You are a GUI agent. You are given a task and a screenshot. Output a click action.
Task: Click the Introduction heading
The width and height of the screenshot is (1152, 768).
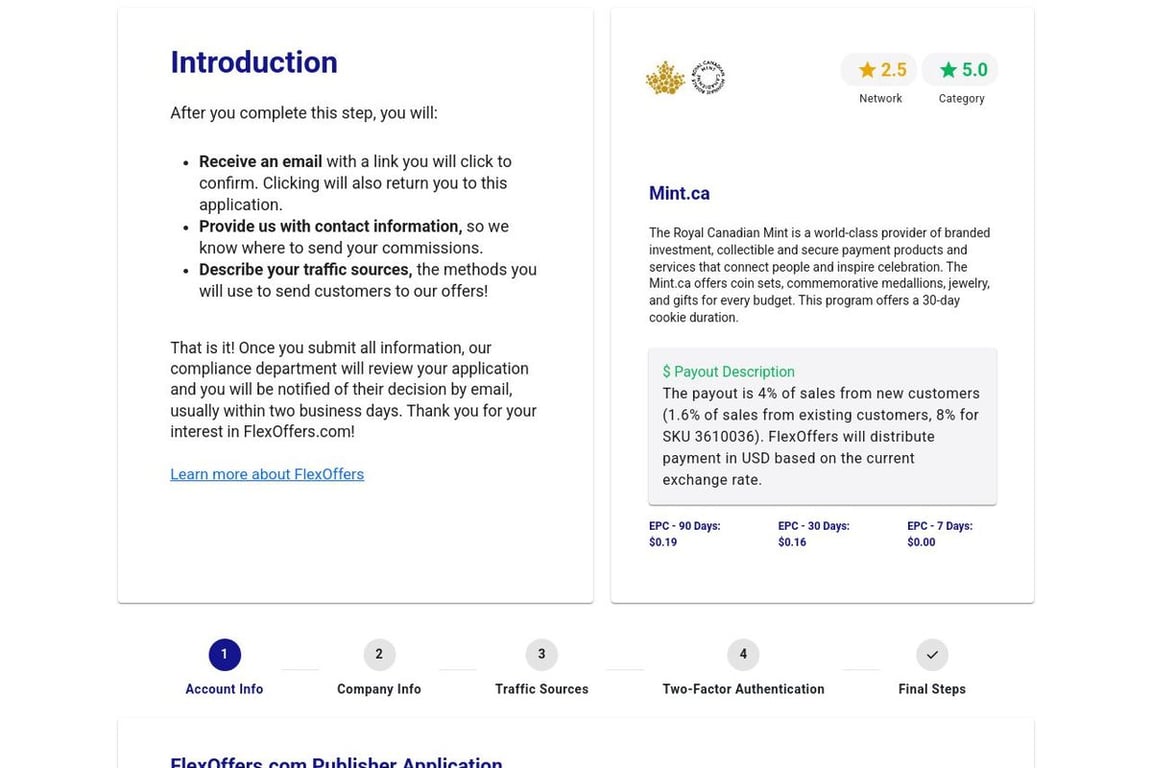point(254,62)
